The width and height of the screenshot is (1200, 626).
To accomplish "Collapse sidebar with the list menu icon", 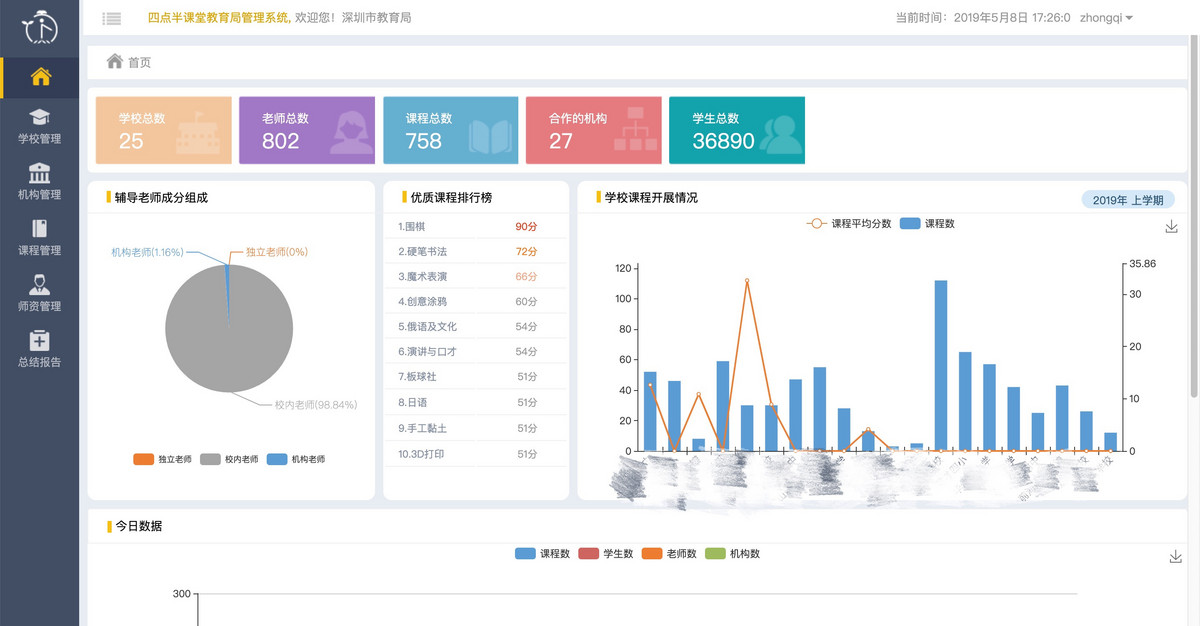I will click(x=112, y=18).
